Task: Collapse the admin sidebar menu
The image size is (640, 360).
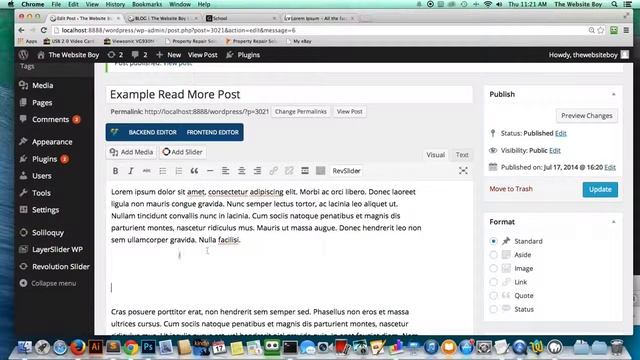Action: [x=48, y=283]
